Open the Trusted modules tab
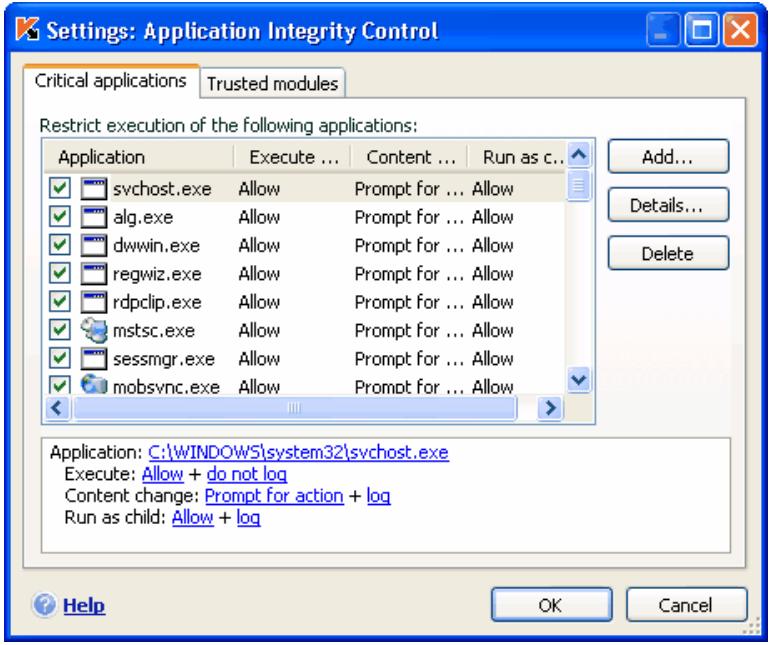 pyautogui.click(x=273, y=83)
